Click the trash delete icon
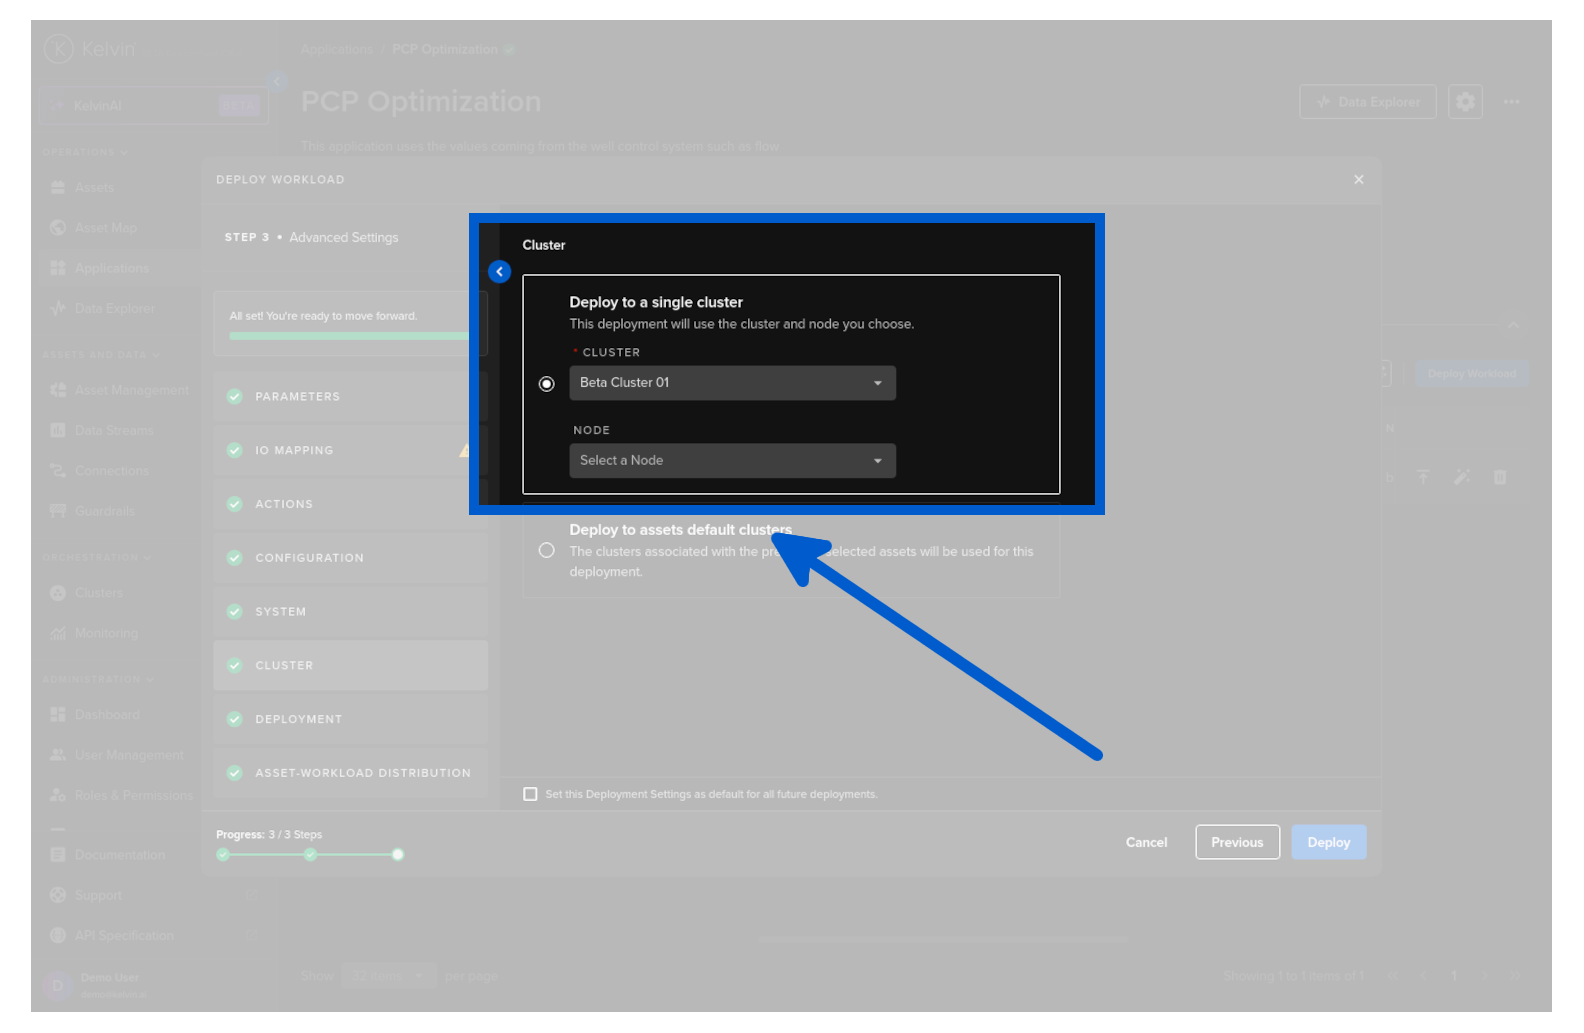Viewport: 1584px width, 1033px height. coord(1499,477)
